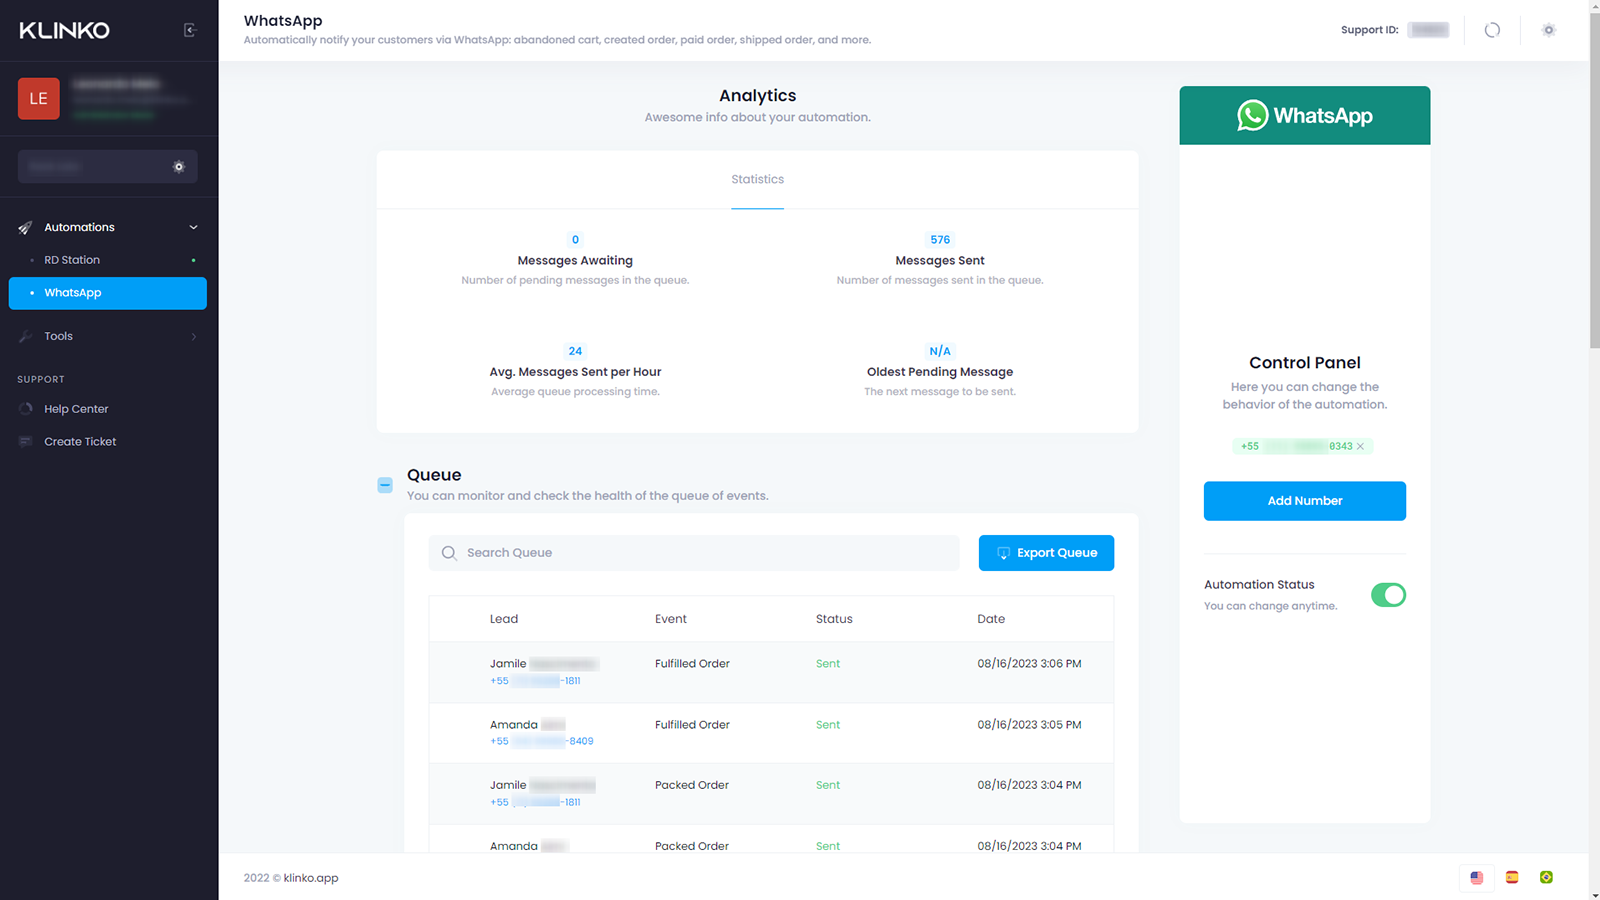
Task: Click the date 08/16/2023 3:06 PM
Action: click(1029, 664)
